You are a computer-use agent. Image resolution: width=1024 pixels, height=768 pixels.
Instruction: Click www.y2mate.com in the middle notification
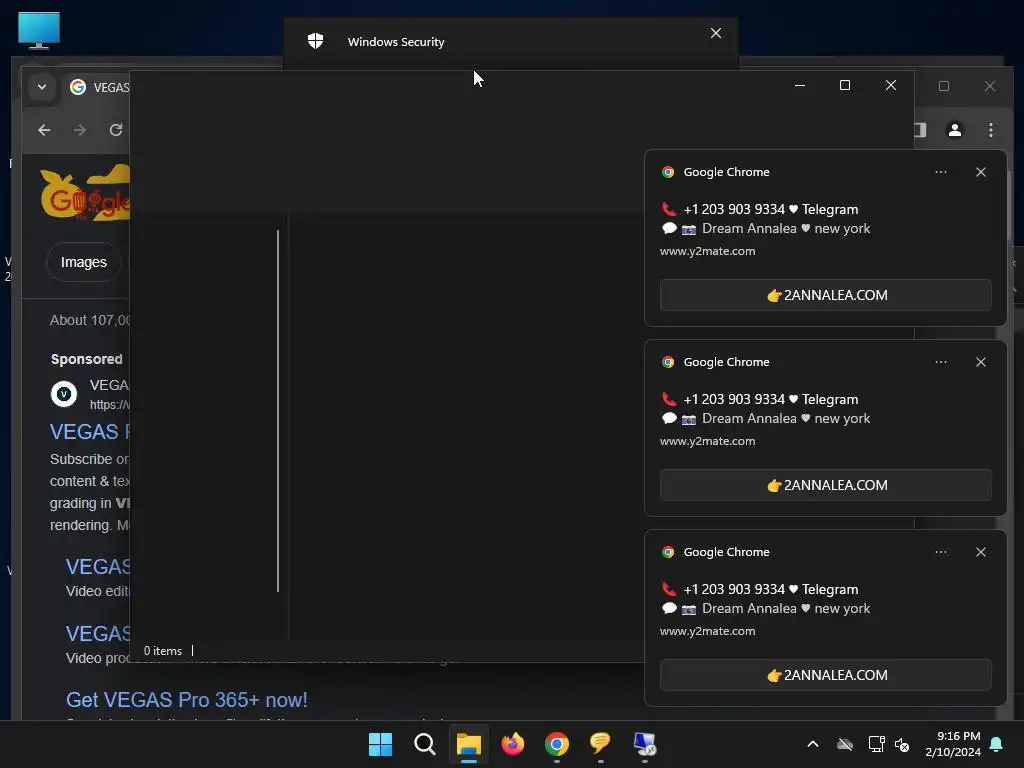click(707, 441)
